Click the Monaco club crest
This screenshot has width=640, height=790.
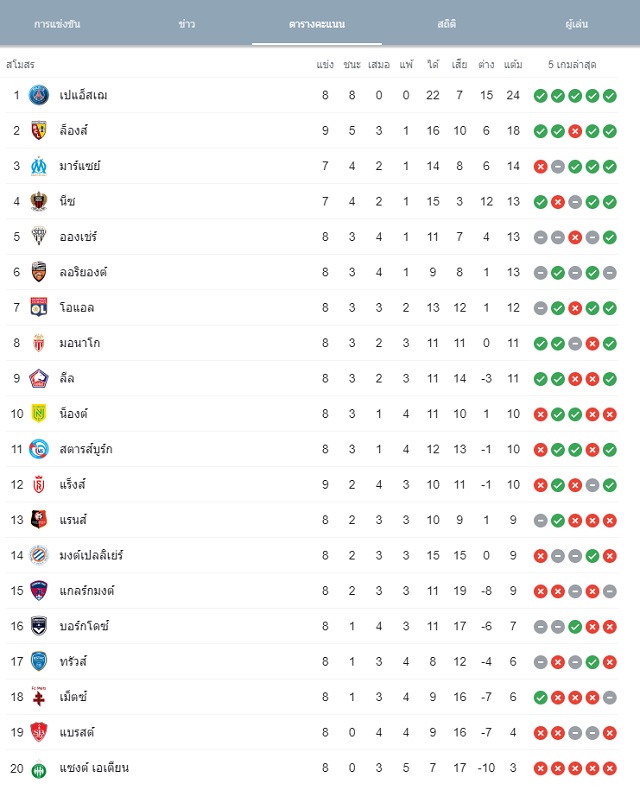point(39,343)
